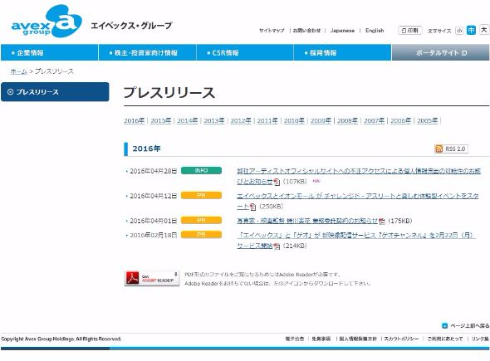Click the date 2016年04月01日
Viewport: 490px width, 361px height.
[153, 221]
